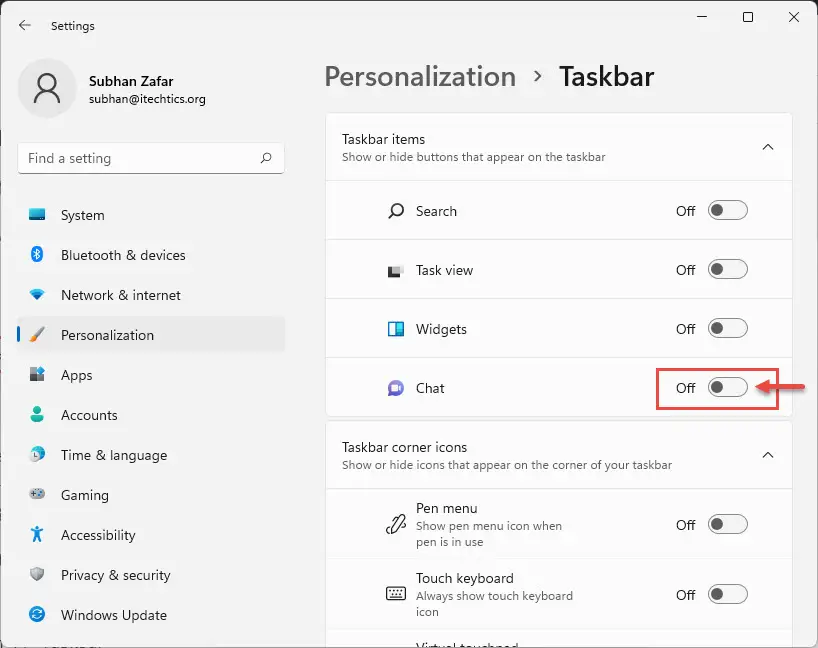Image resolution: width=818 pixels, height=648 pixels.
Task: Open Accounts settings
Action: tap(151, 415)
